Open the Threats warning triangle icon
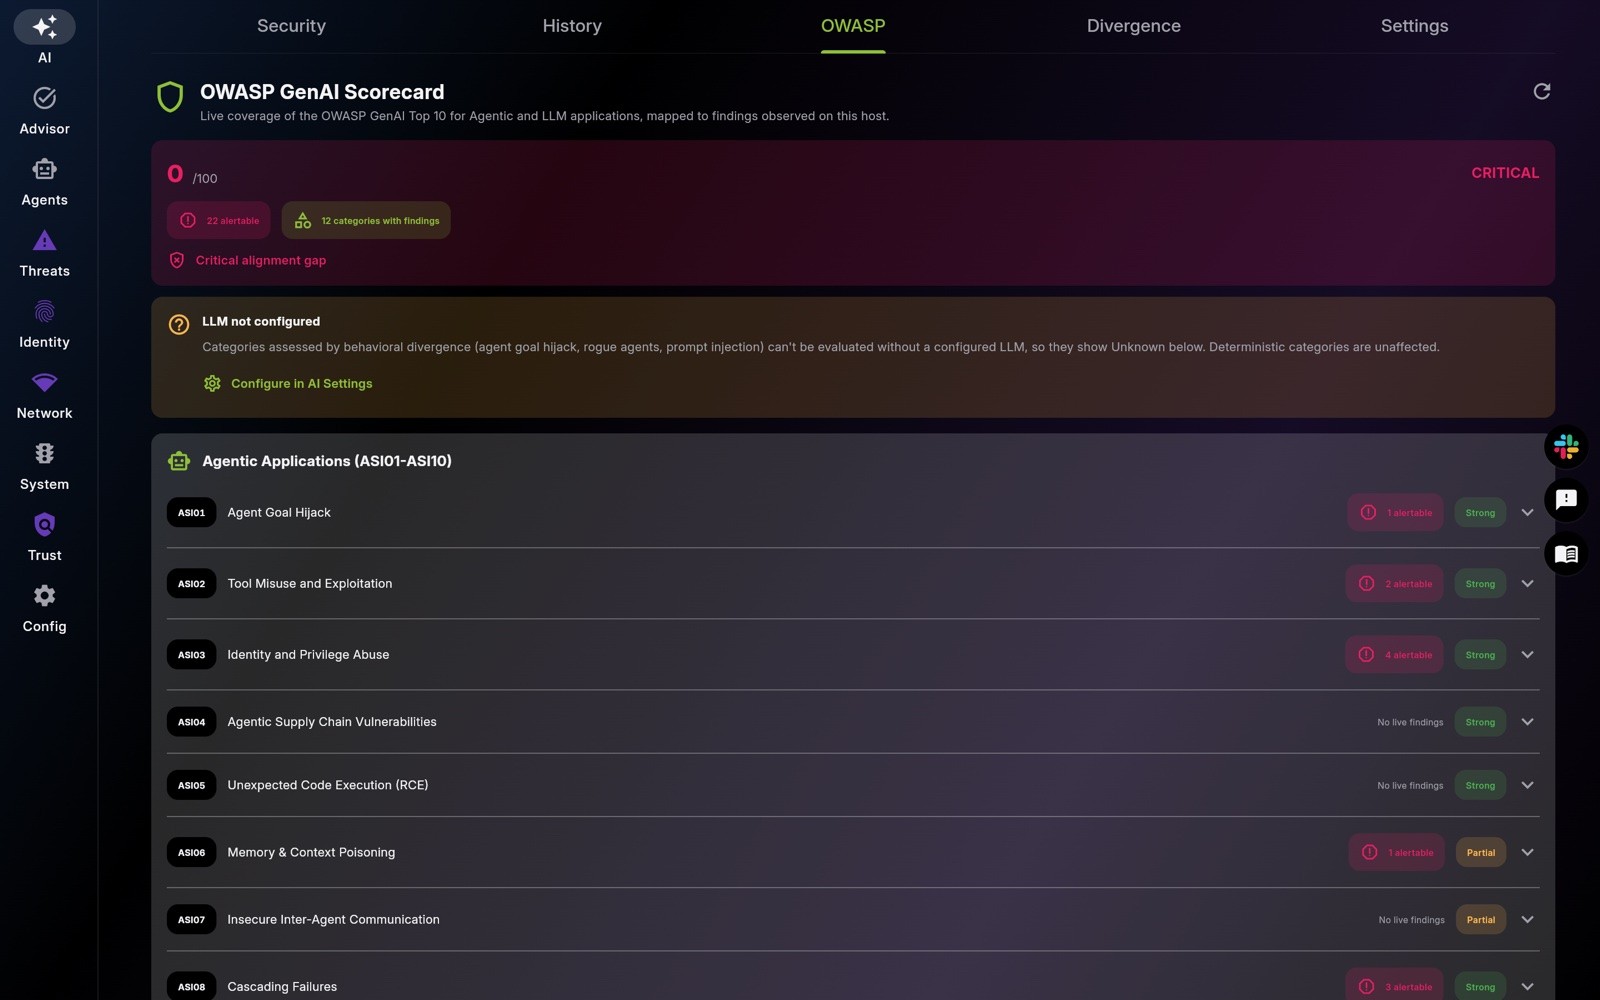 [x=44, y=240]
